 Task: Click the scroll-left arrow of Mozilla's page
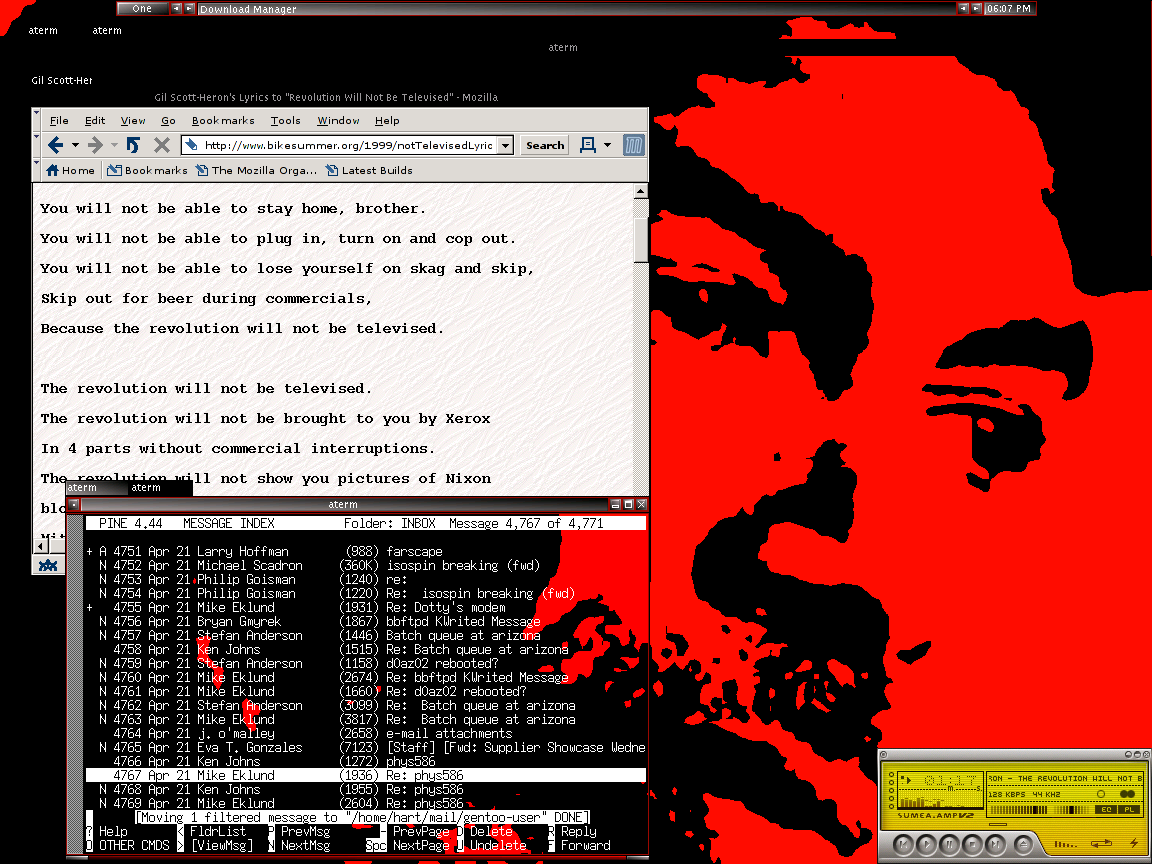pyautogui.click(x=42, y=547)
